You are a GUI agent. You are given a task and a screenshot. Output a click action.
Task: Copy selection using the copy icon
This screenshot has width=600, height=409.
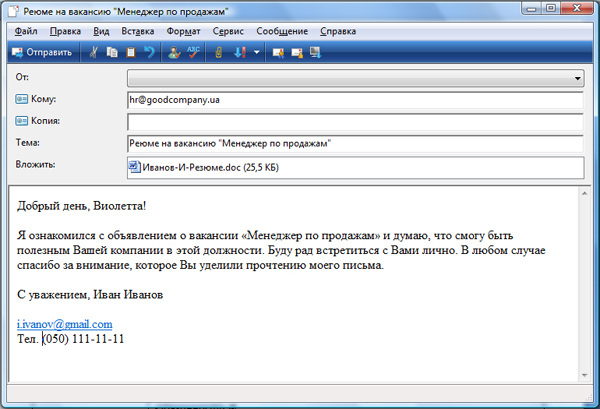[x=112, y=52]
